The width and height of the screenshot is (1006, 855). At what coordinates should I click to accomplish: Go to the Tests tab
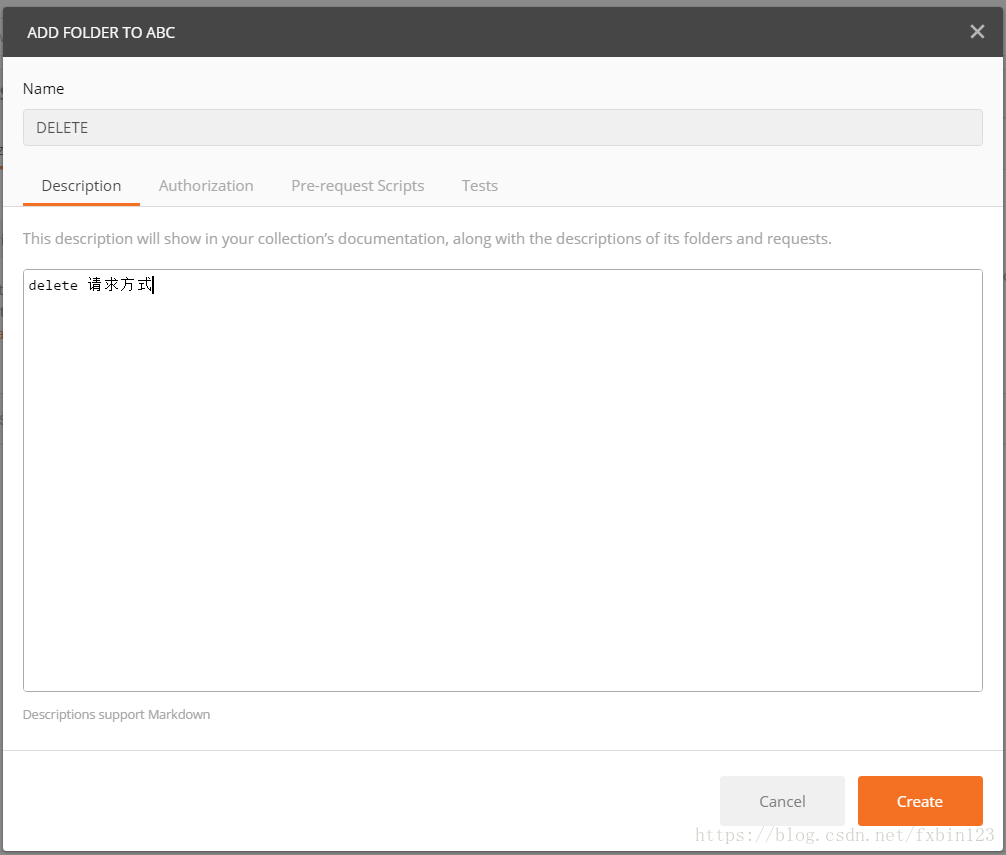479,186
